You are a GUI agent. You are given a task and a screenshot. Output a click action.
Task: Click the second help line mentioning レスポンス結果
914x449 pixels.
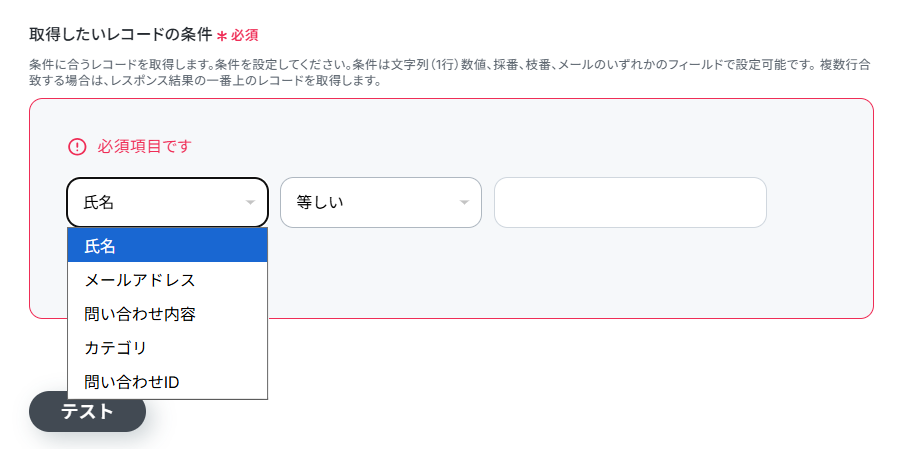click(205, 81)
